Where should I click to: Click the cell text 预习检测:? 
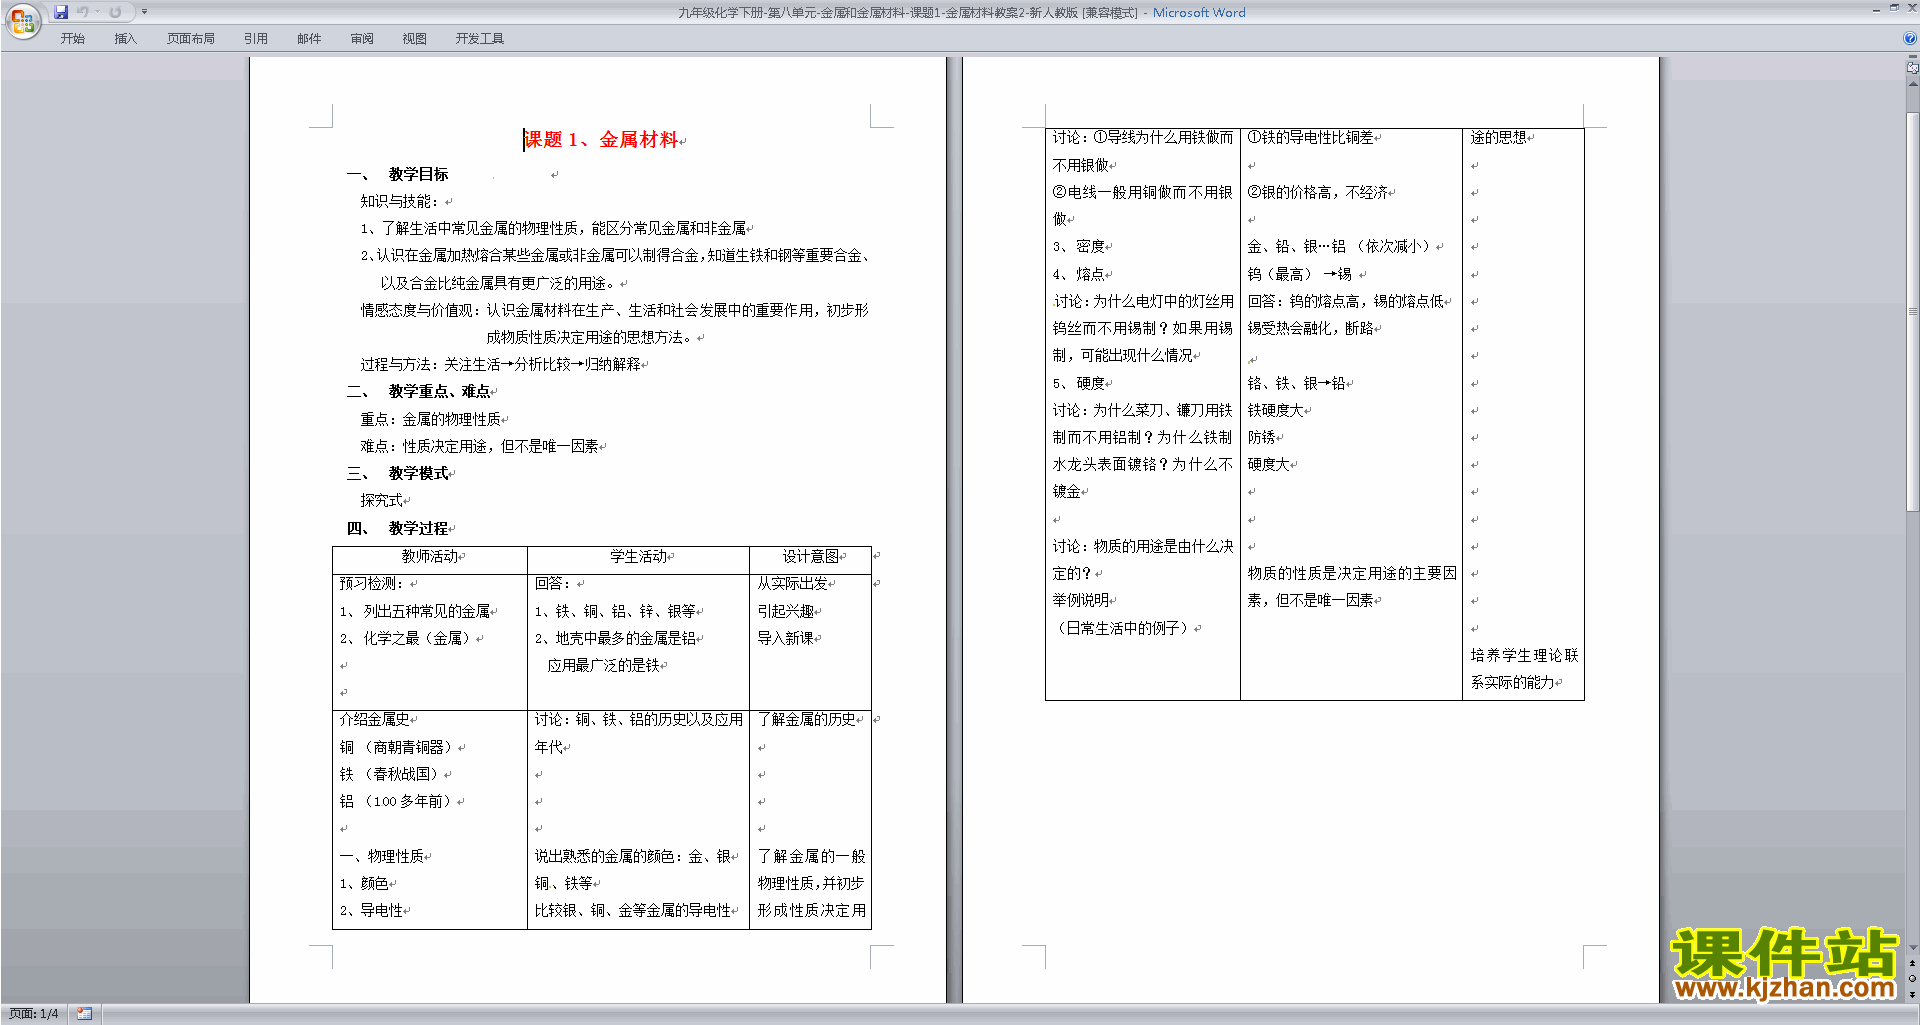click(371, 583)
